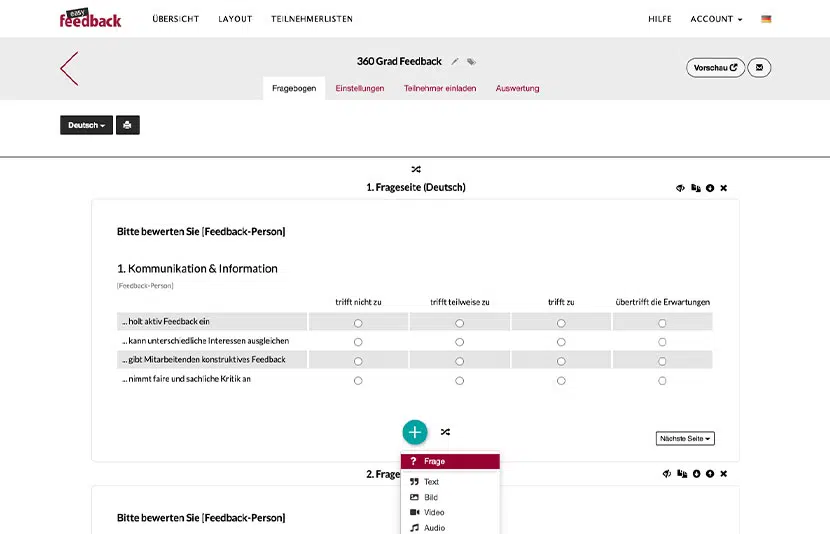Choose Frage from the add-element menu
830x534 pixels.
450,461
